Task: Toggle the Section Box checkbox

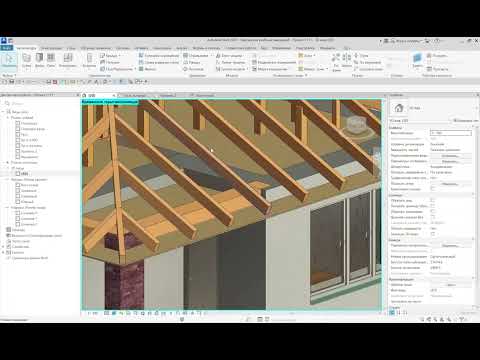Action: point(433,234)
